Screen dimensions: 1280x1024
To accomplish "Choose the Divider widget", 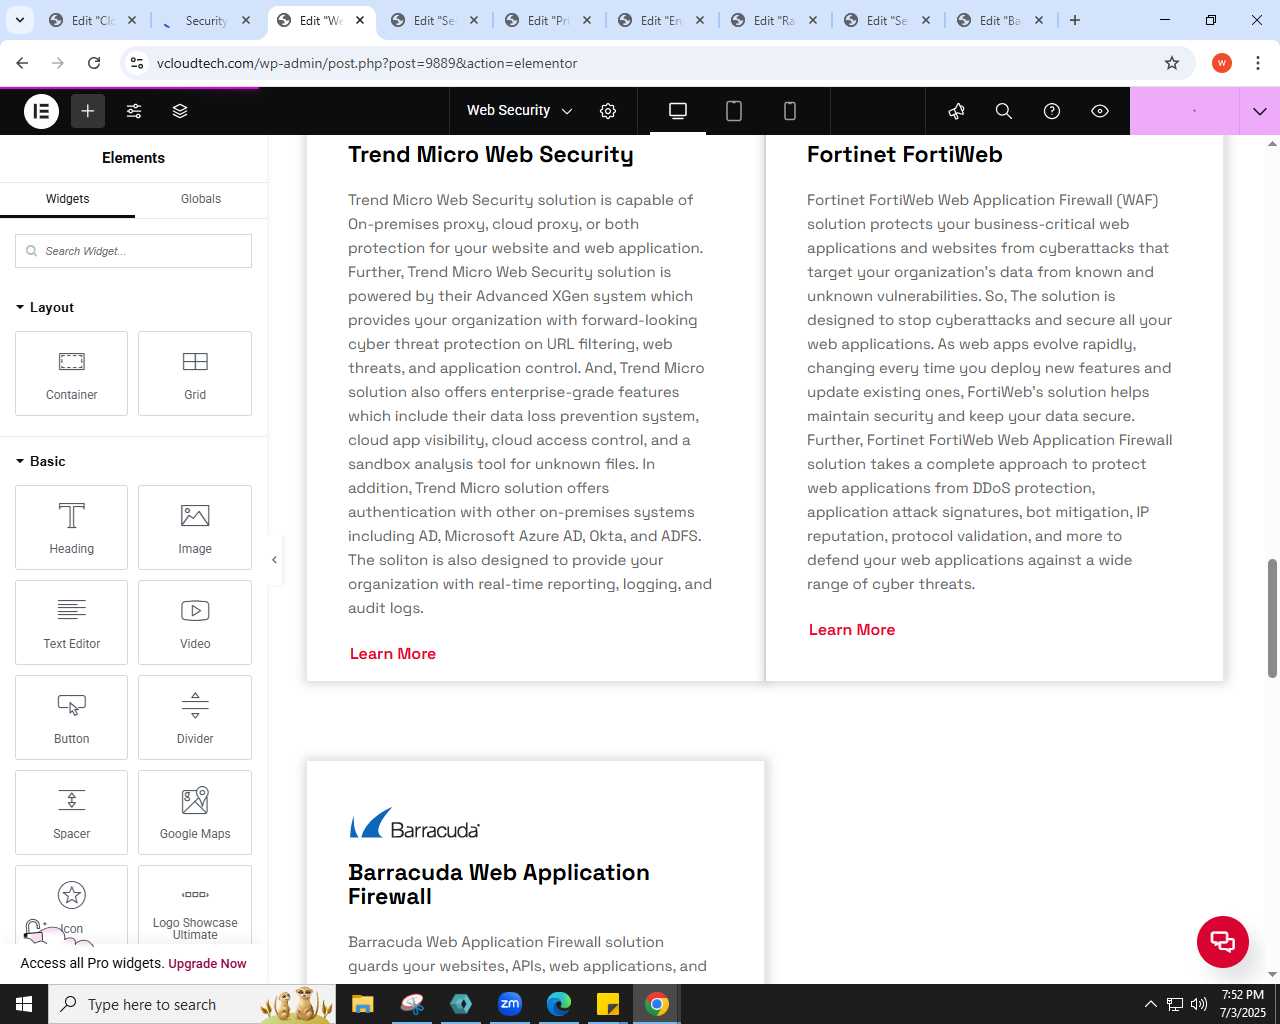I will coord(195,717).
